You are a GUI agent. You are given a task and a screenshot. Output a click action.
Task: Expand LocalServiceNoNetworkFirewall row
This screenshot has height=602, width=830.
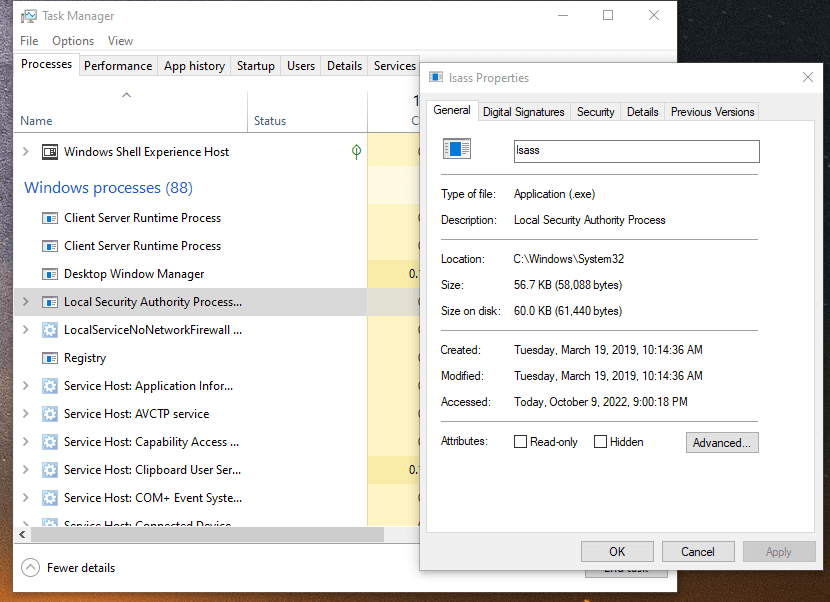tap(25, 330)
